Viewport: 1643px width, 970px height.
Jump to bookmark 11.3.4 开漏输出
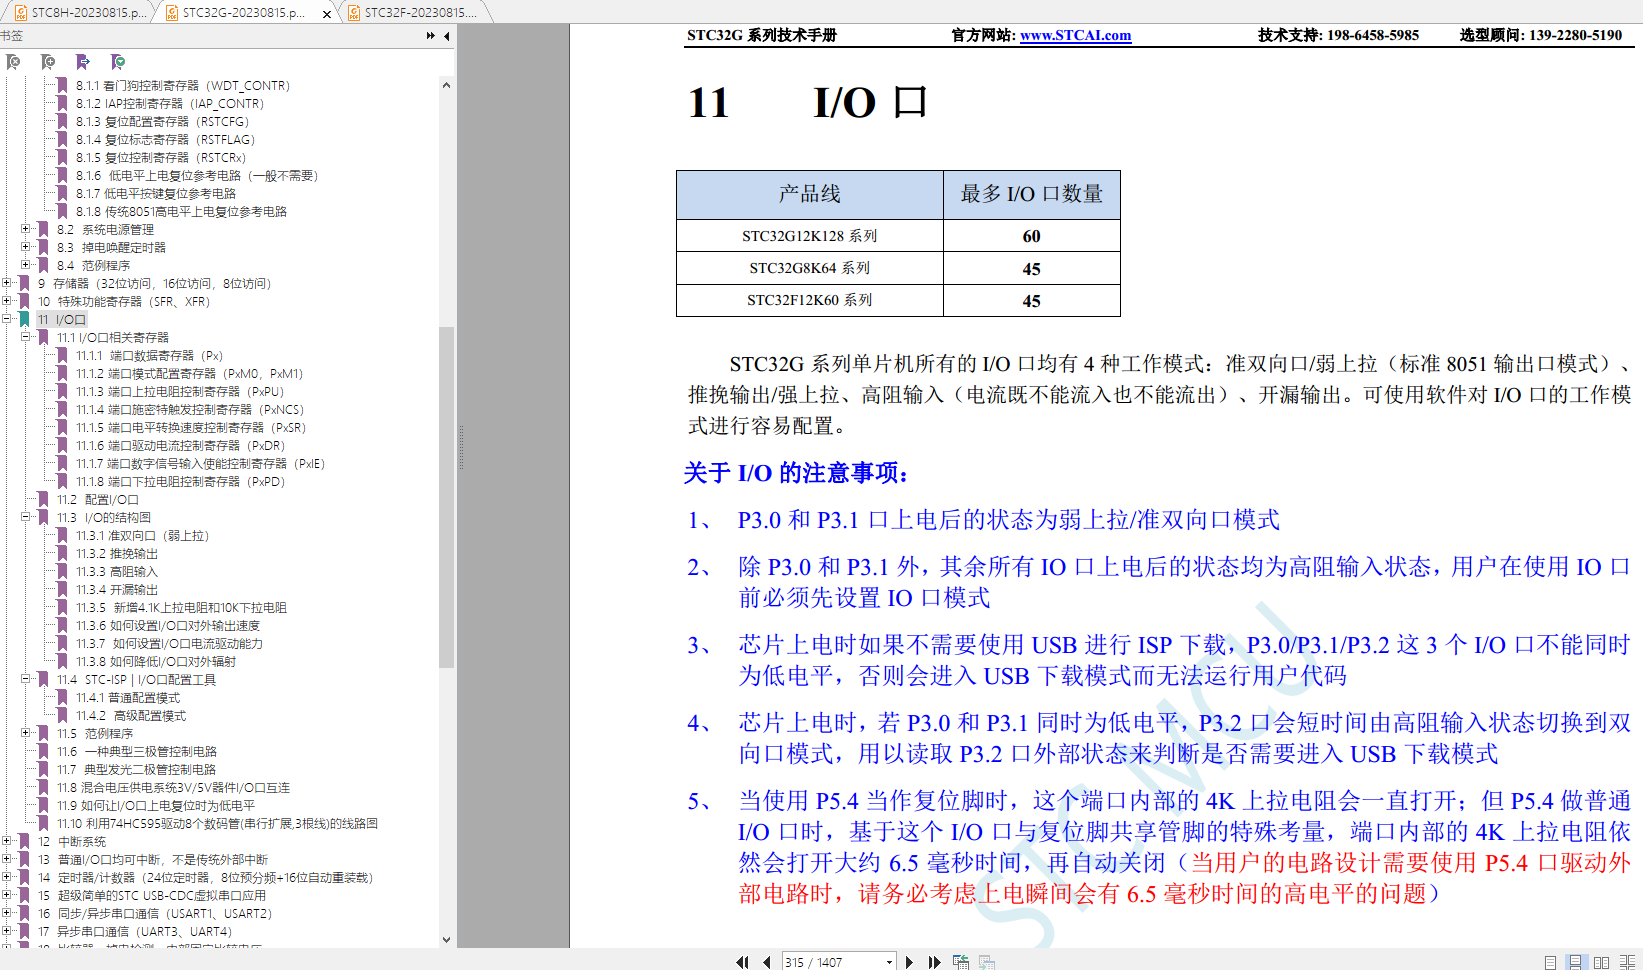117,590
